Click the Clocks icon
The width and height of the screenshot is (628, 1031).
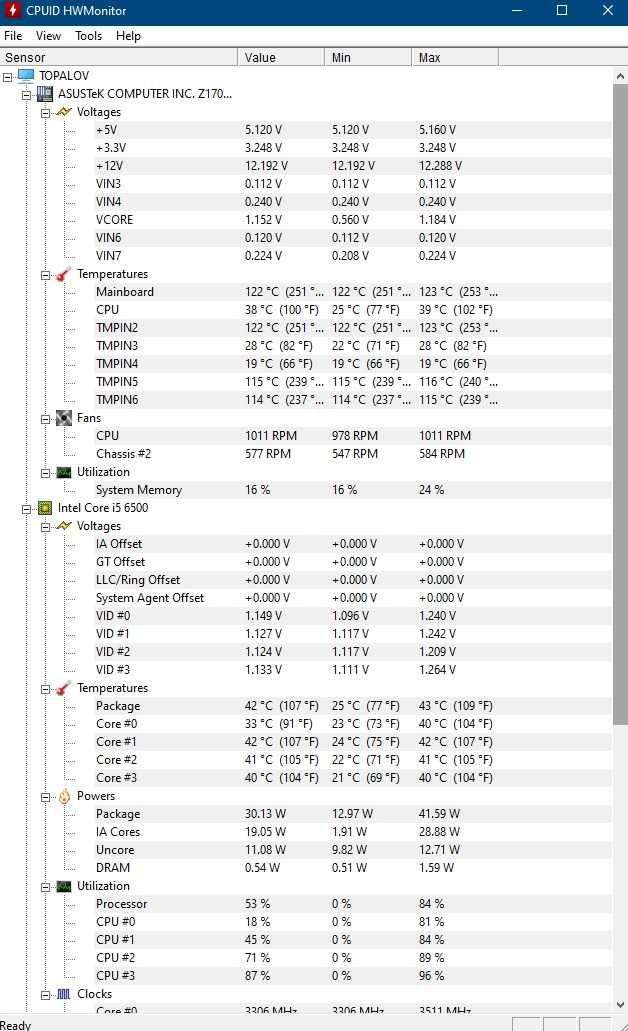(x=64, y=994)
